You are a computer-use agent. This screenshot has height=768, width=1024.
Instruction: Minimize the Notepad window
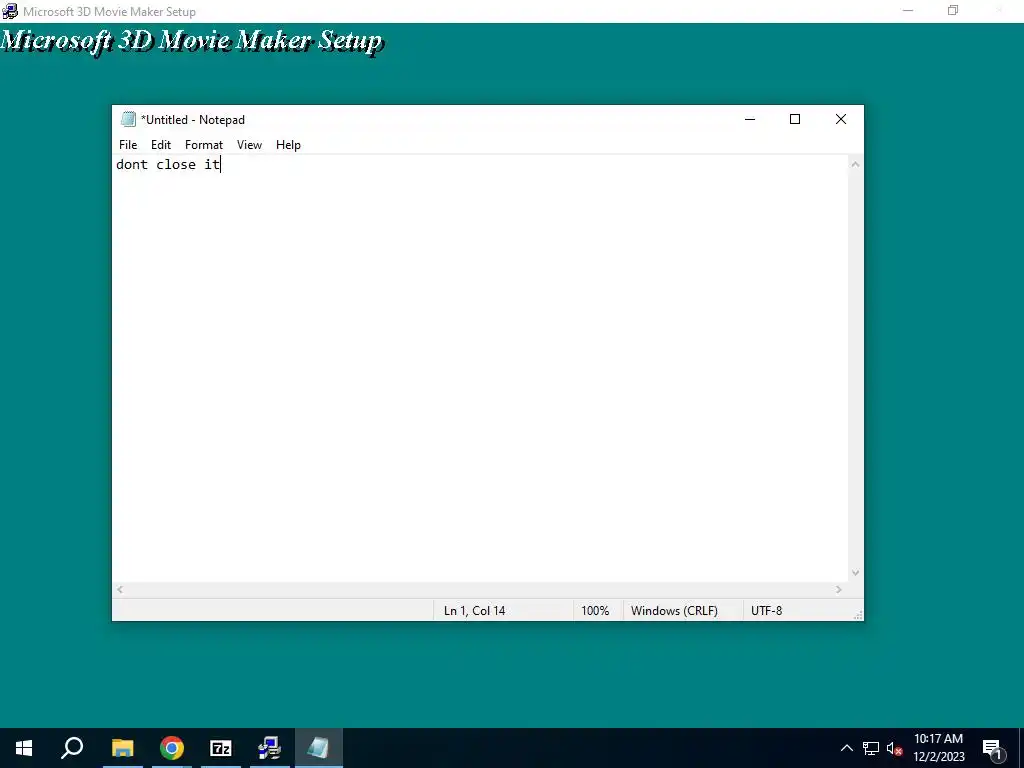(x=750, y=119)
